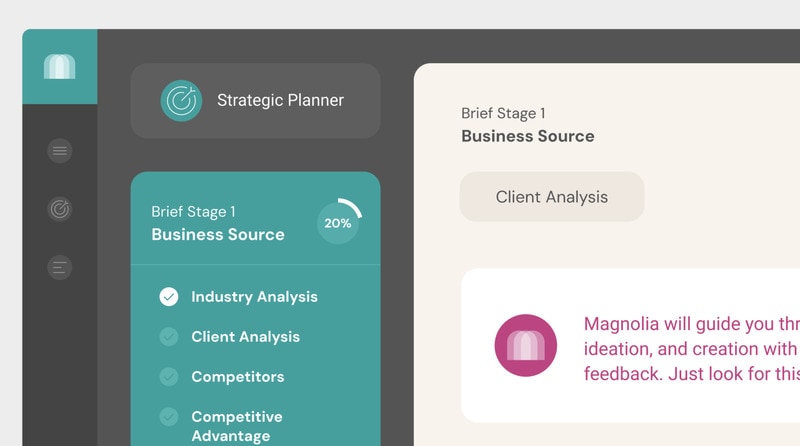Screen dimensions: 800x446
Task: Toggle the Industry Analysis checkmark
Action: (x=169, y=296)
